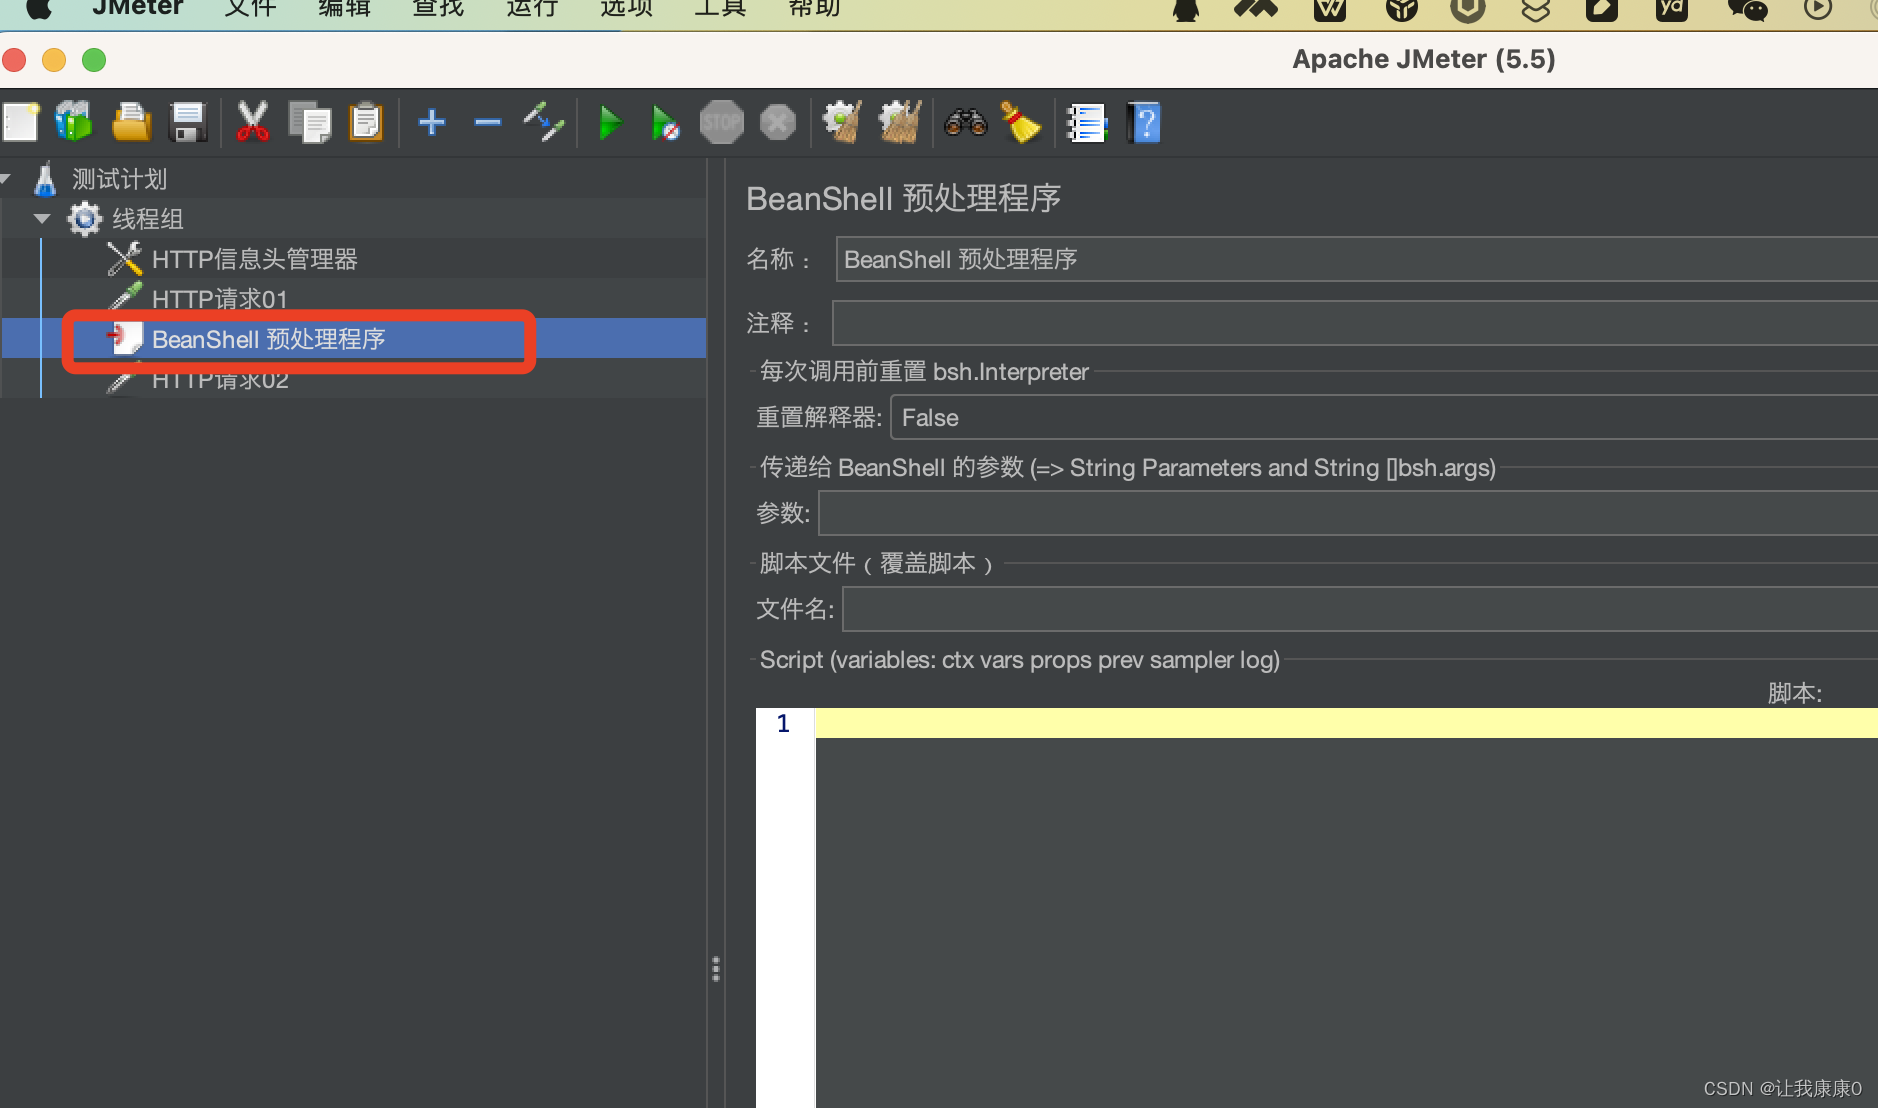Open the 工具 menu
The width and height of the screenshot is (1878, 1108).
tap(720, 8)
